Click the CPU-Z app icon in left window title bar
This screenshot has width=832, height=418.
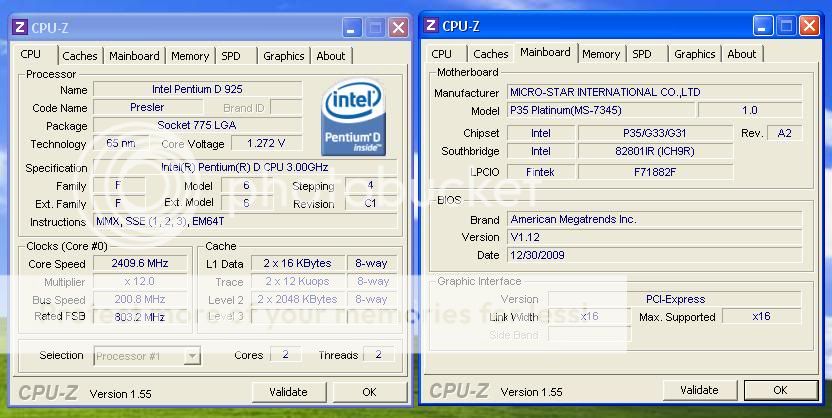(20, 27)
